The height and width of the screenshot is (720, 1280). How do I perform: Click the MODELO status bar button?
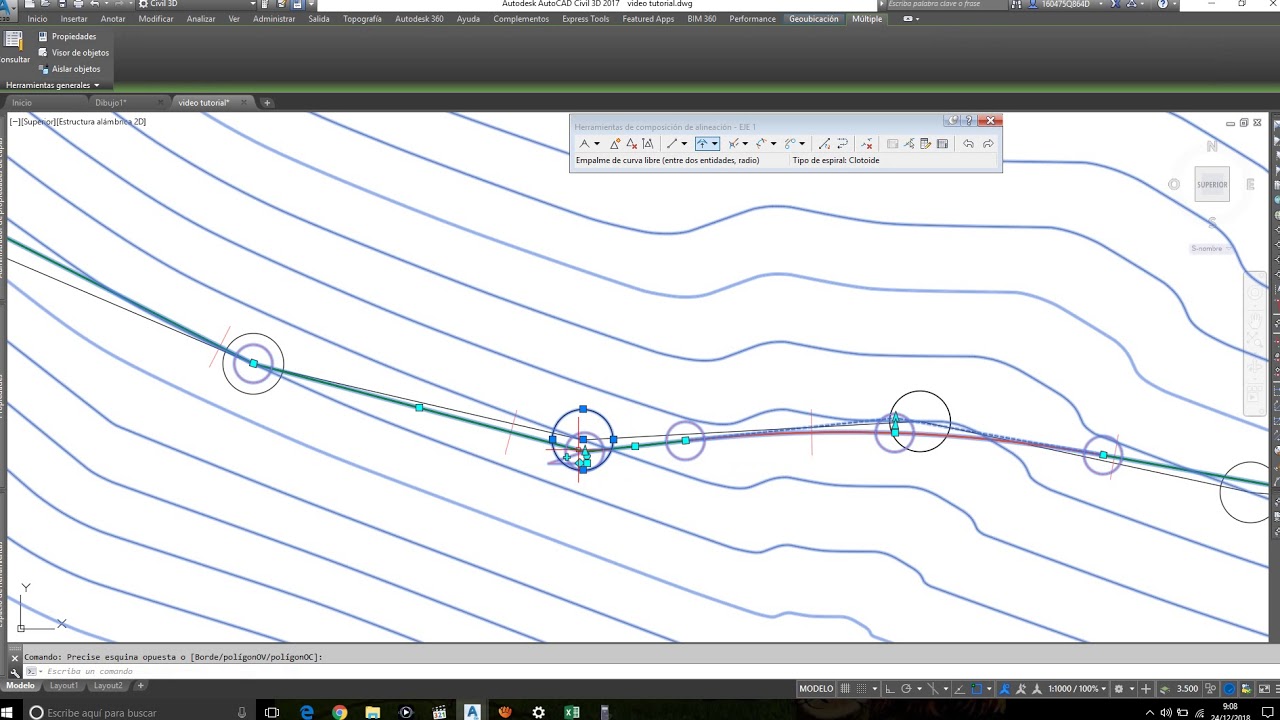816,688
